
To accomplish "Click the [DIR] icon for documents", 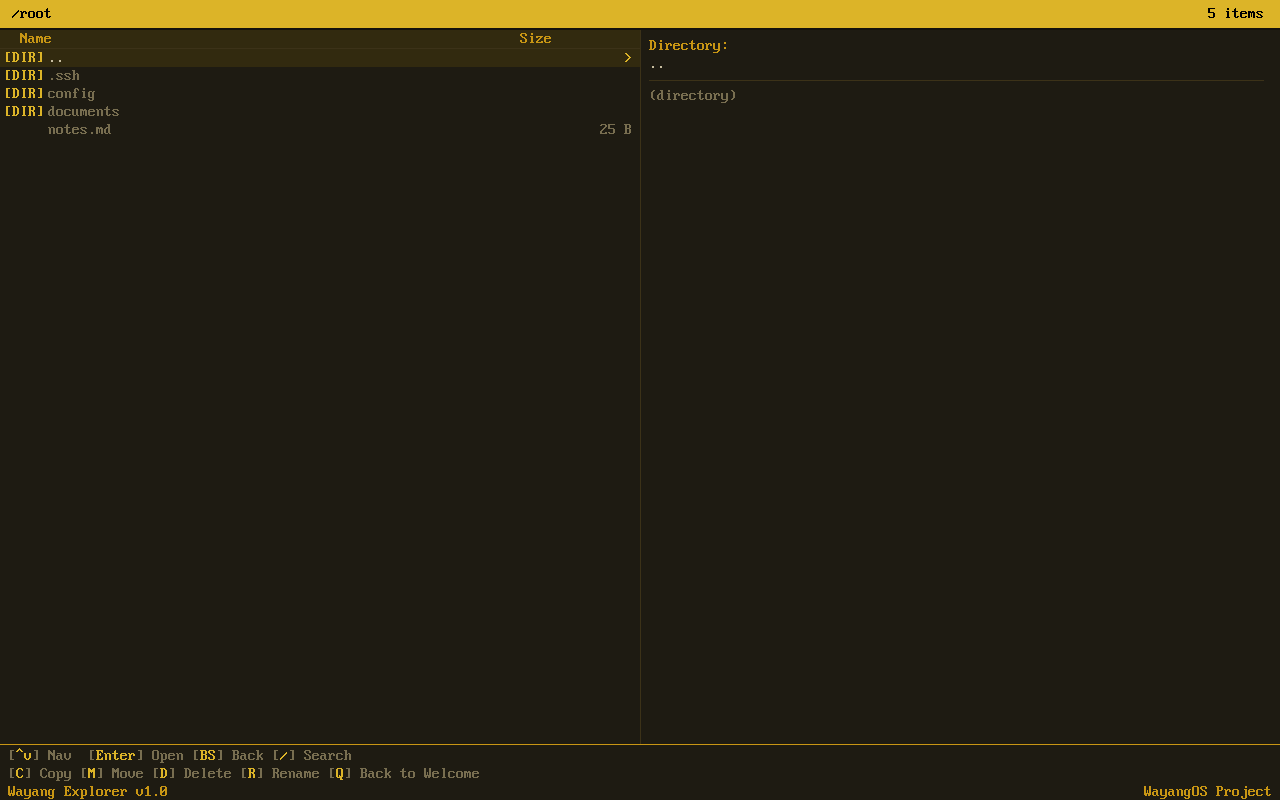I will pos(22,111).
